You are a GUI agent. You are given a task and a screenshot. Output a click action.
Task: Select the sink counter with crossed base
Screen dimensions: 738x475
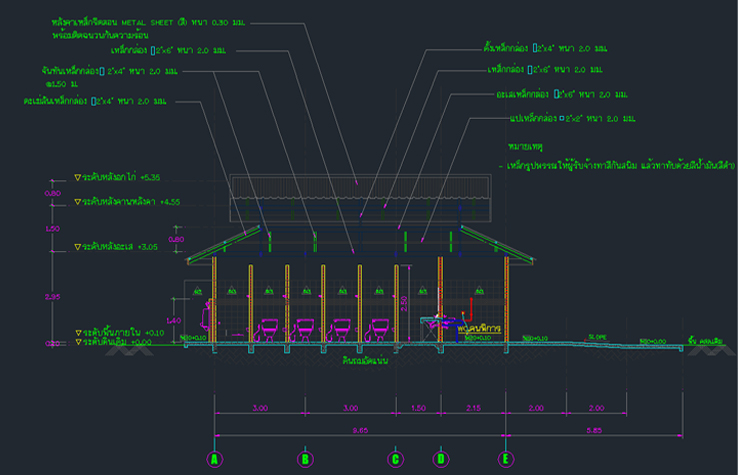click(431, 329)
